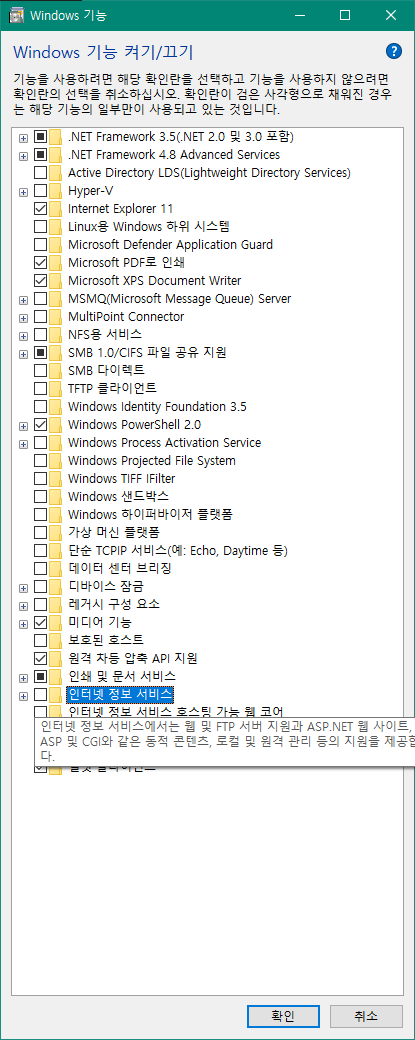This screenshot has height=1040, width=415.
Task: Click the folder icon beside 미디어 기능
Action: pyautogui.click(x=56, y=622)
